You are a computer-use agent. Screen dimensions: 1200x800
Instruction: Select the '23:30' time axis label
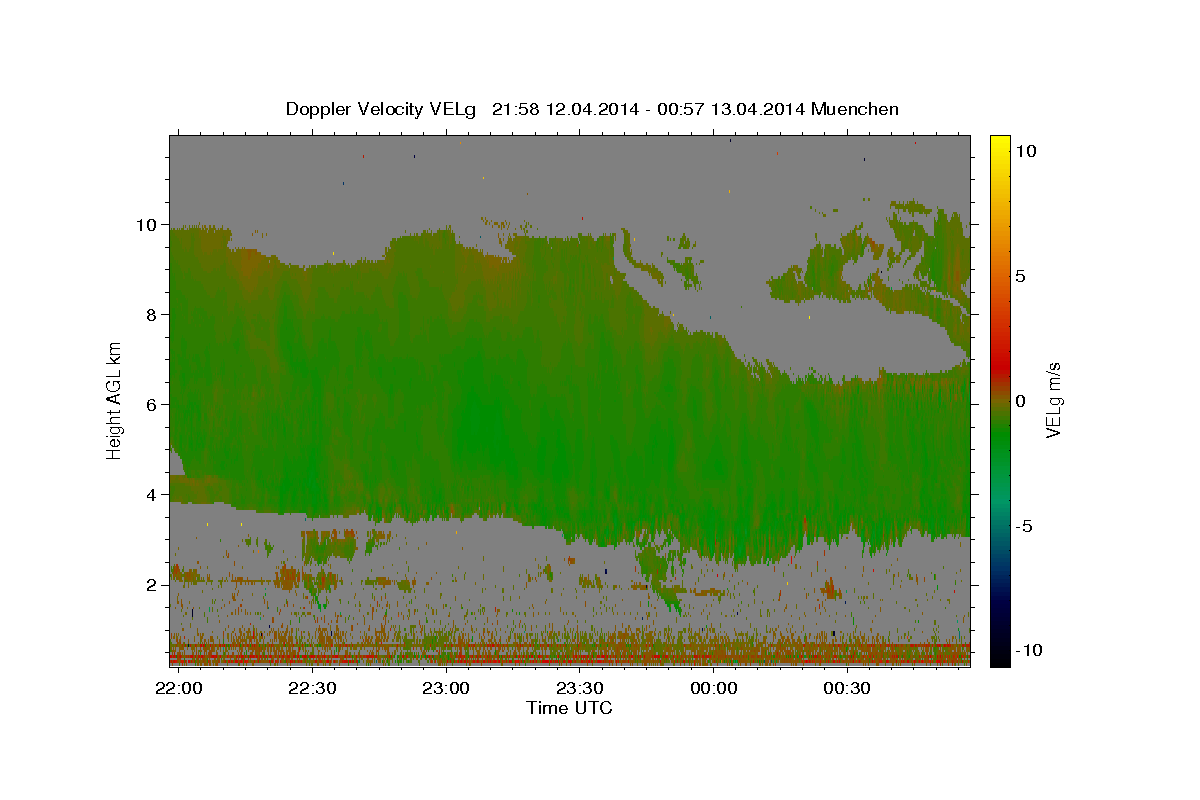(580, 689)
